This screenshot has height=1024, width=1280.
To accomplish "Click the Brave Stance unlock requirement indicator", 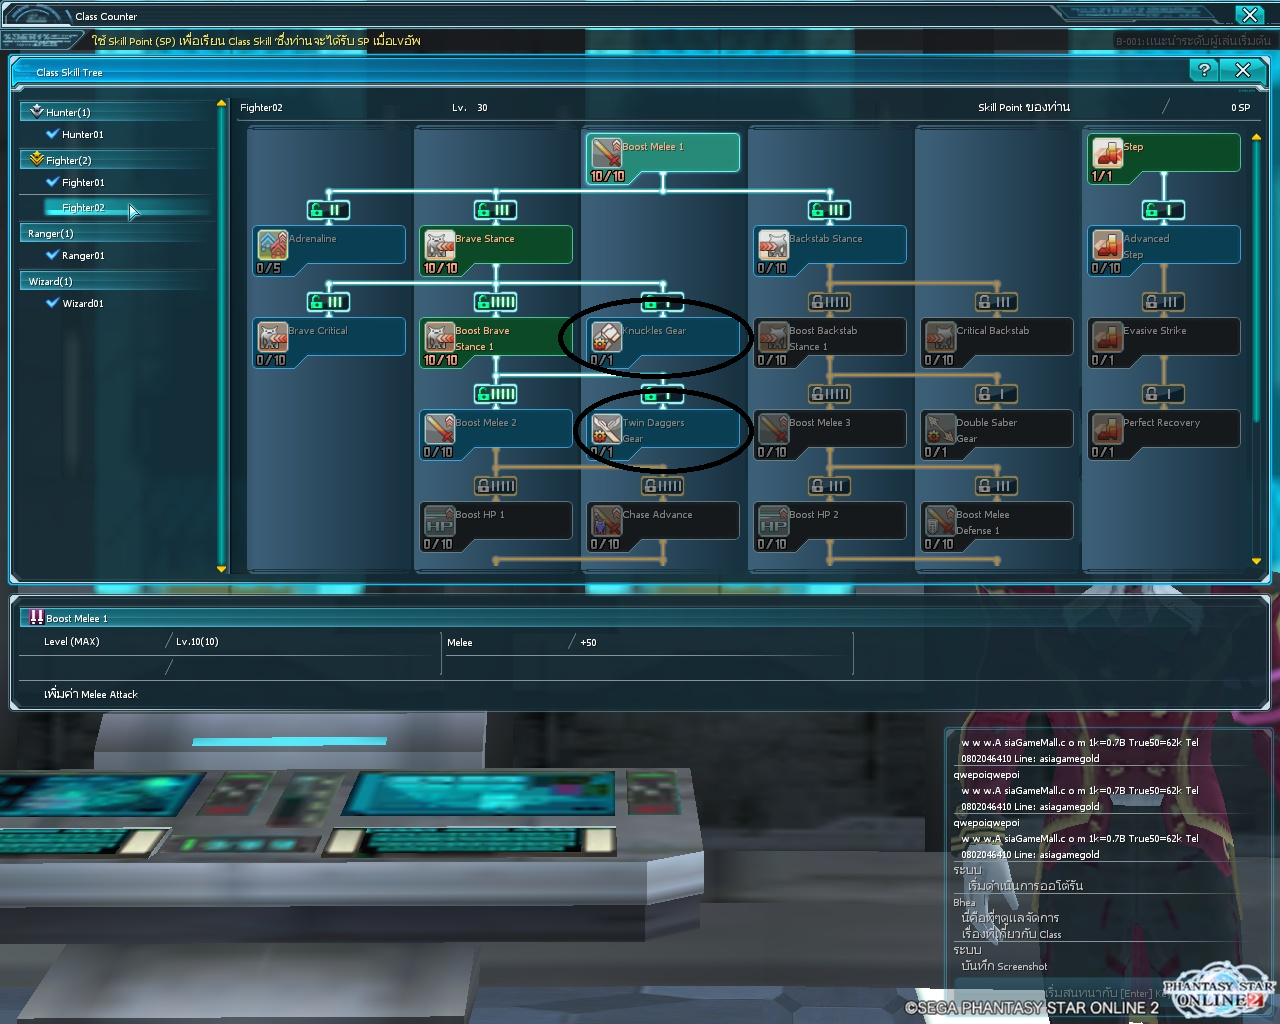I will (495, 210).
